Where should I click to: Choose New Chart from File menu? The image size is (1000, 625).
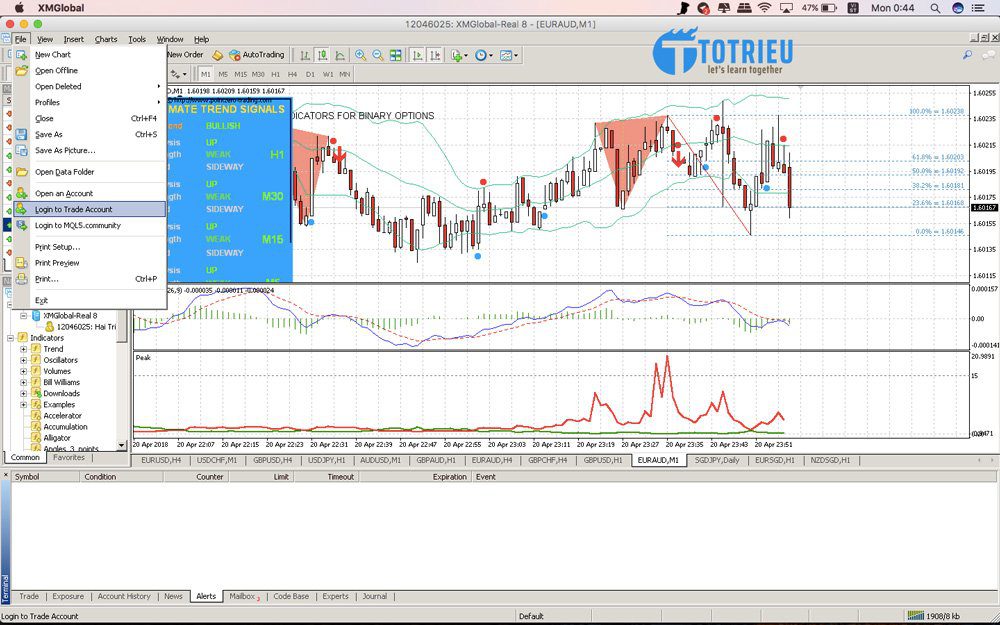pyautogui.click(x=90, y=55)
